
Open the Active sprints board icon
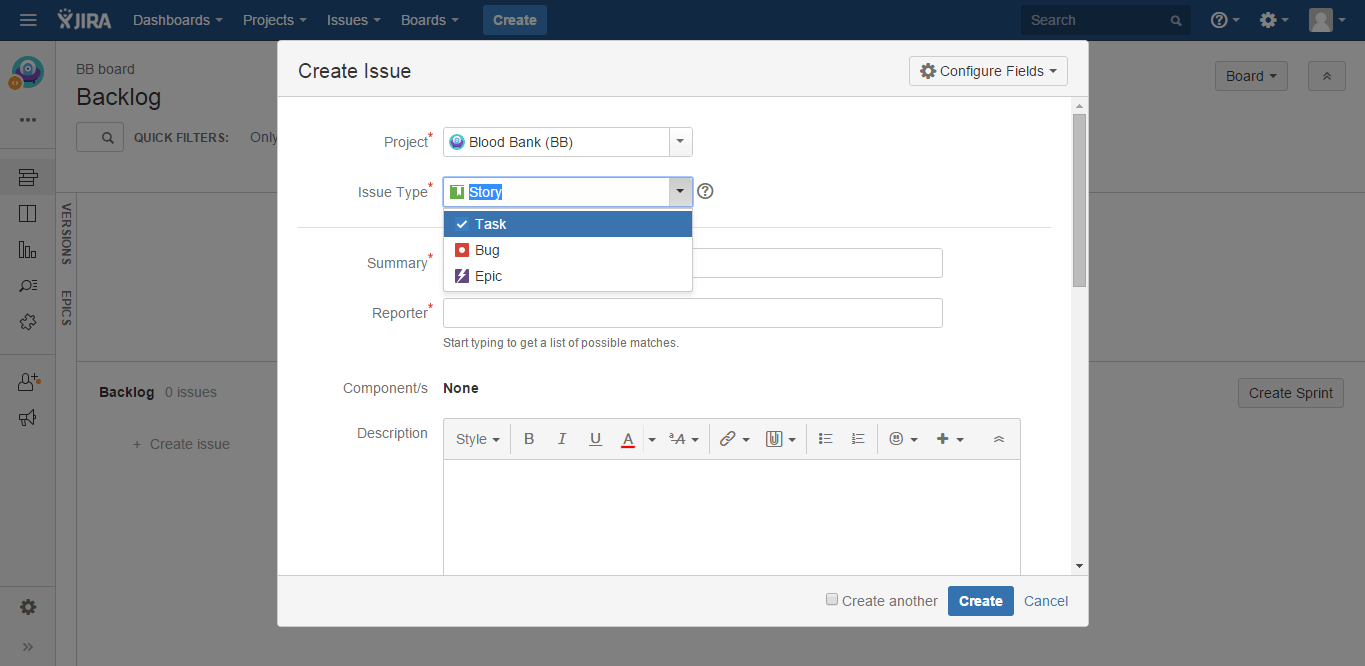(28, 214)
